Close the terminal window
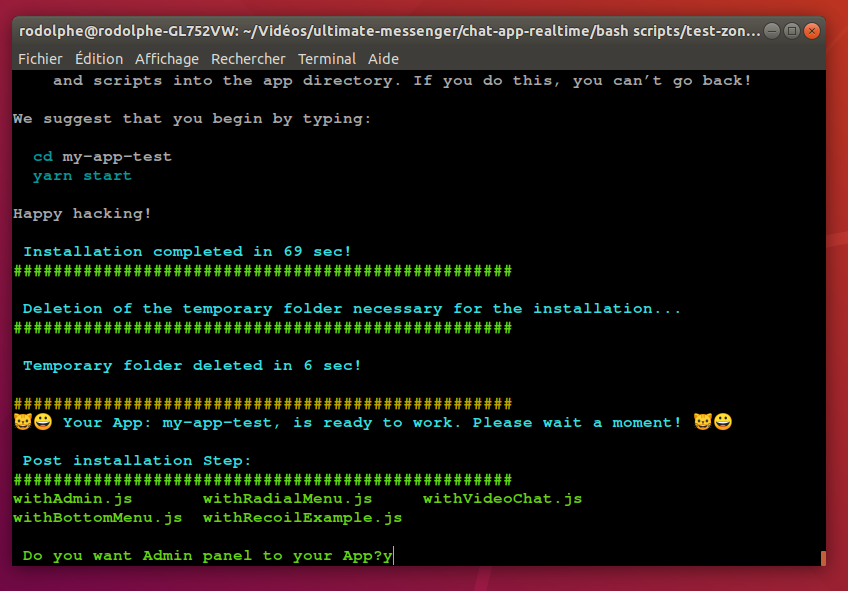 coord(812,31)
